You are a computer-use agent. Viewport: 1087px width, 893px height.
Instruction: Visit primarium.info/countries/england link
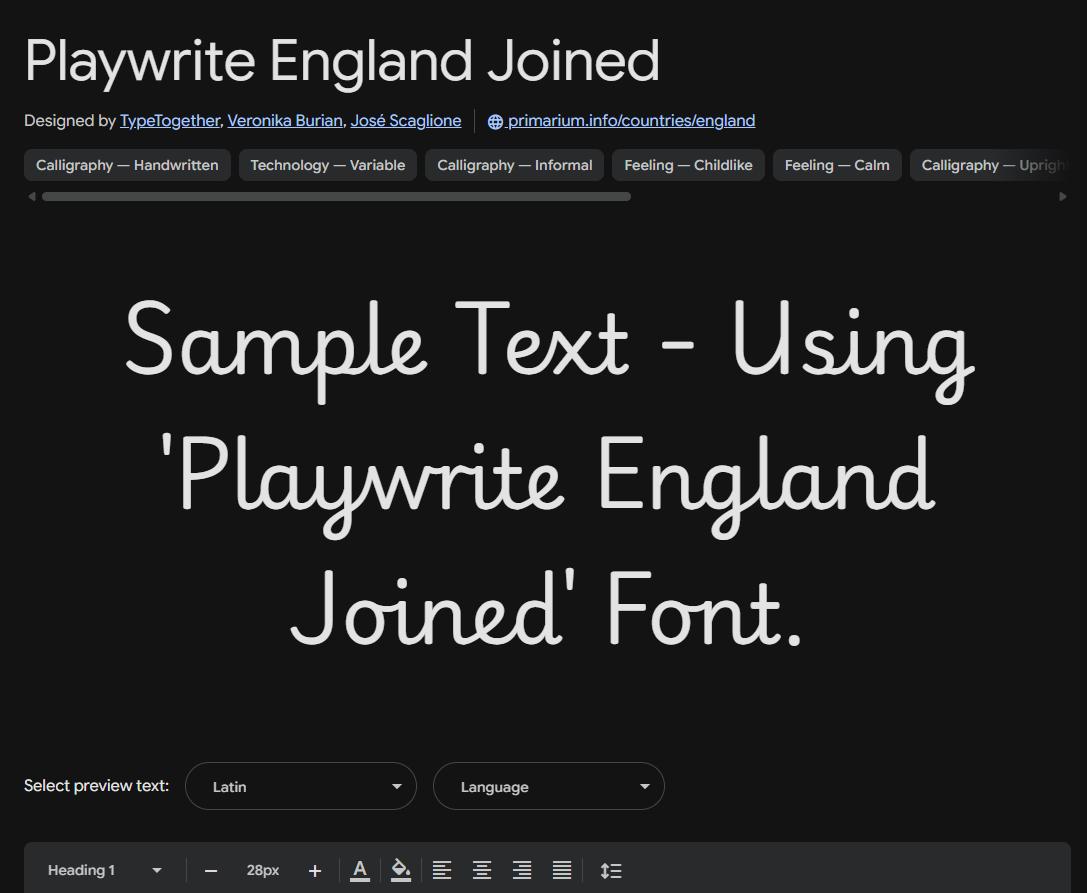click(x=631, y=121)
